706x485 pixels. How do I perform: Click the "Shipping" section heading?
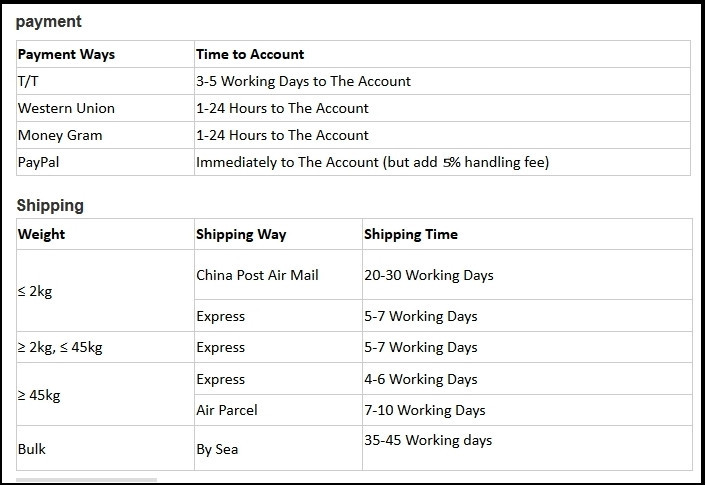50,205
